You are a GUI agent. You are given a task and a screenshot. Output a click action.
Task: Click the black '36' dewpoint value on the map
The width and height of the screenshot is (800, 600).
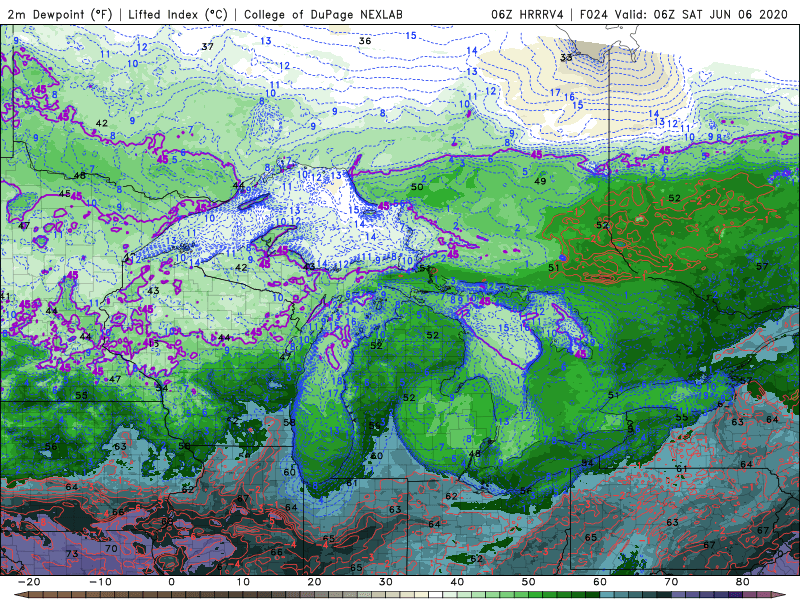365,41
